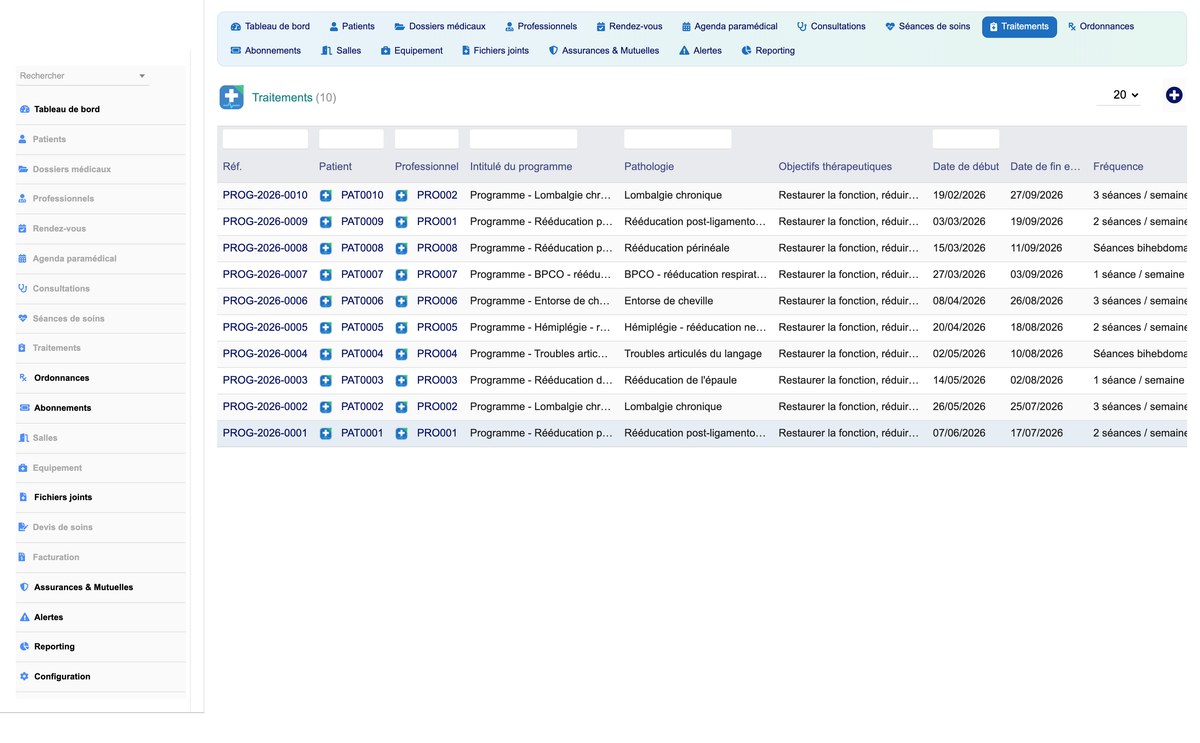The height and width of the screenshot is (743, 1200).
Task: Click the Equipement kit icon in sidebar
Action: (23, 468)
